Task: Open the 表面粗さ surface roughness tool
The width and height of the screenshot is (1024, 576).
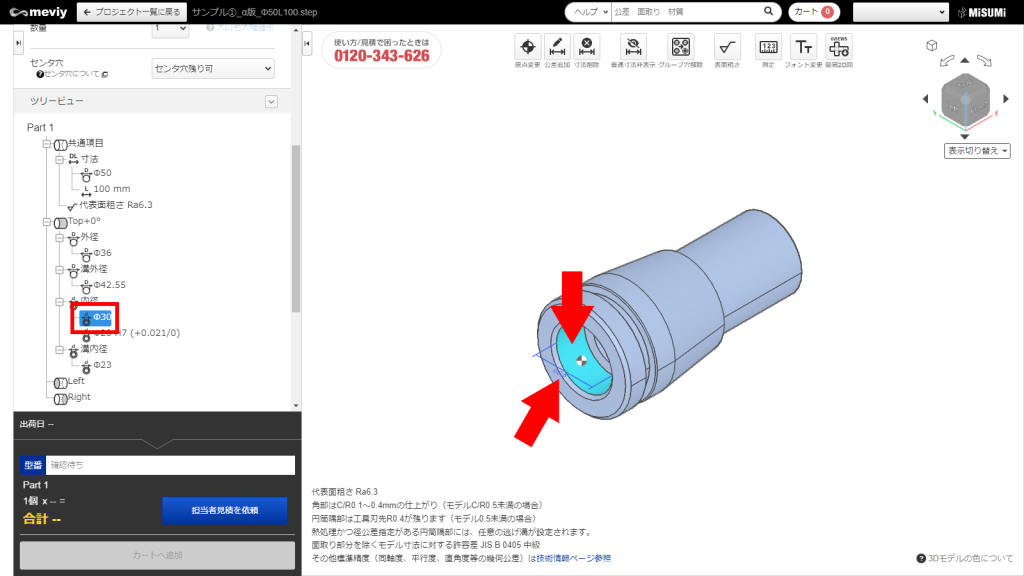Action: tap(727, 48)
